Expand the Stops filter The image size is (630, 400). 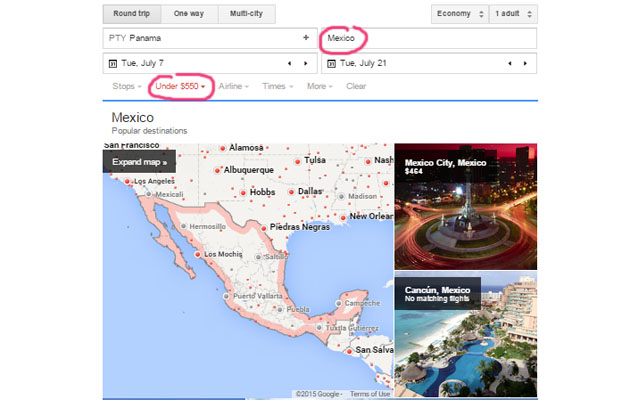pos(127,86)
